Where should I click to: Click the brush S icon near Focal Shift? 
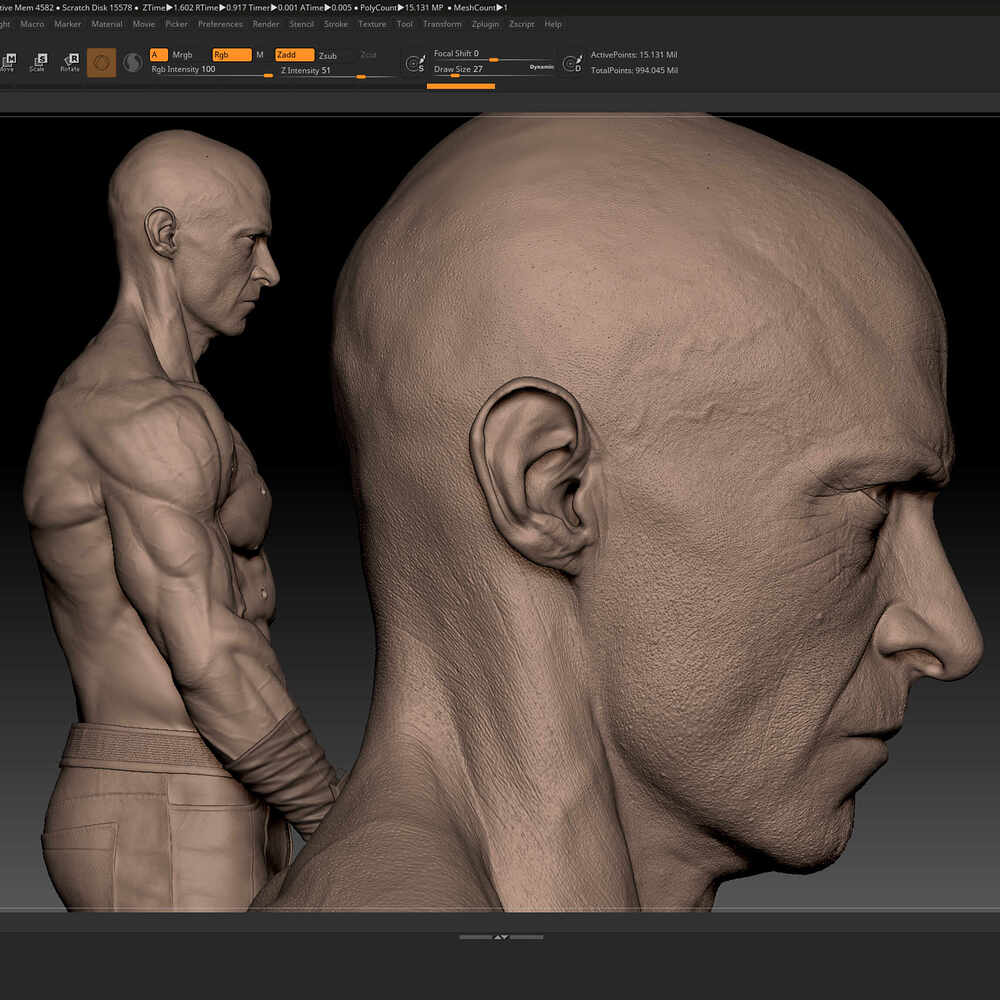tap(415, 63)
